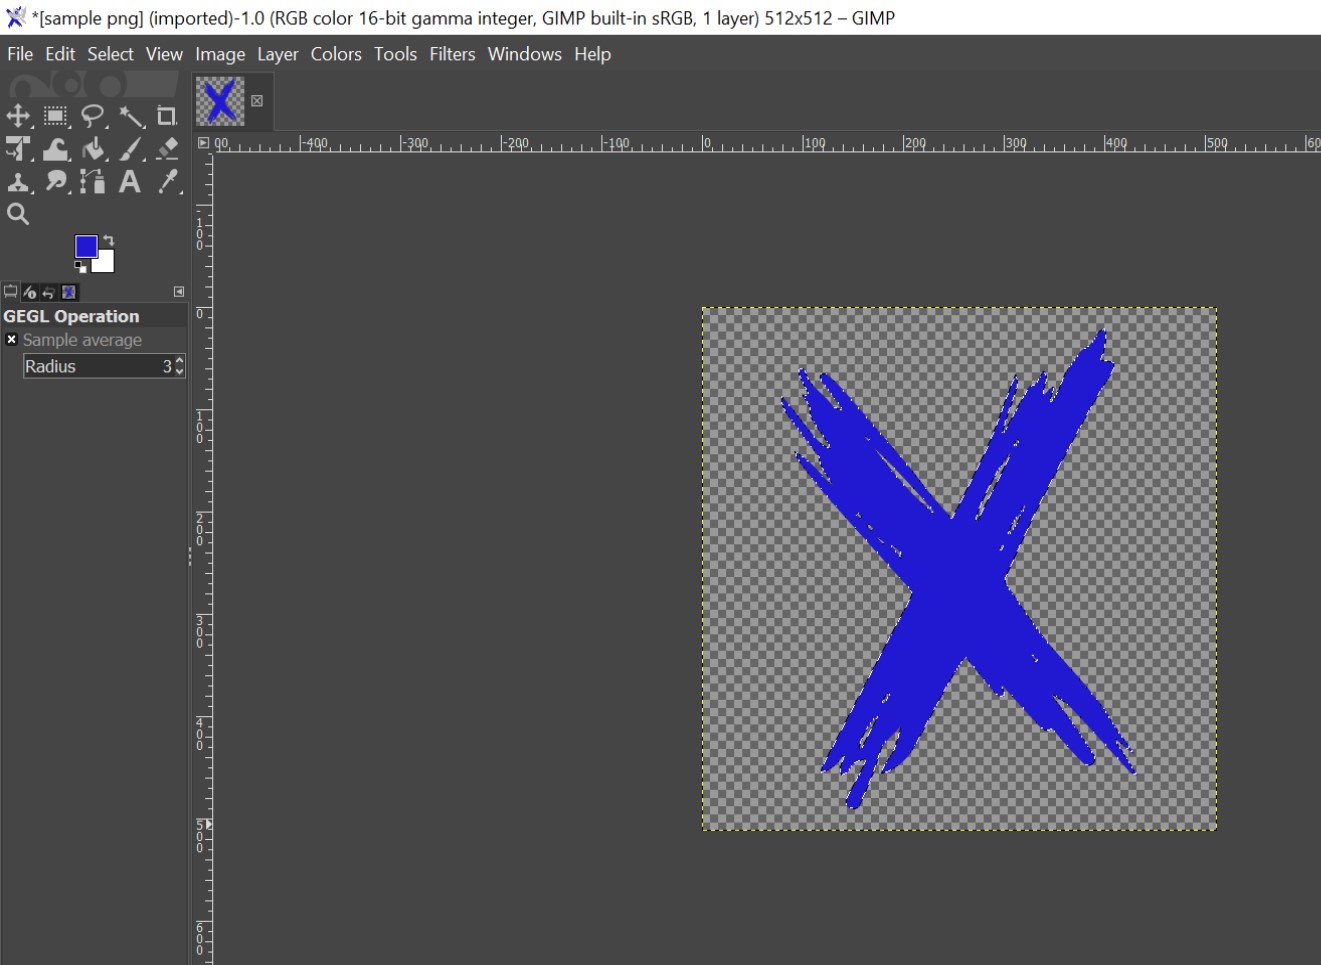Select the Free Select lasso tool
Image resolution: width=1321 pixels, height=965 pixels.
pos(93,116)
